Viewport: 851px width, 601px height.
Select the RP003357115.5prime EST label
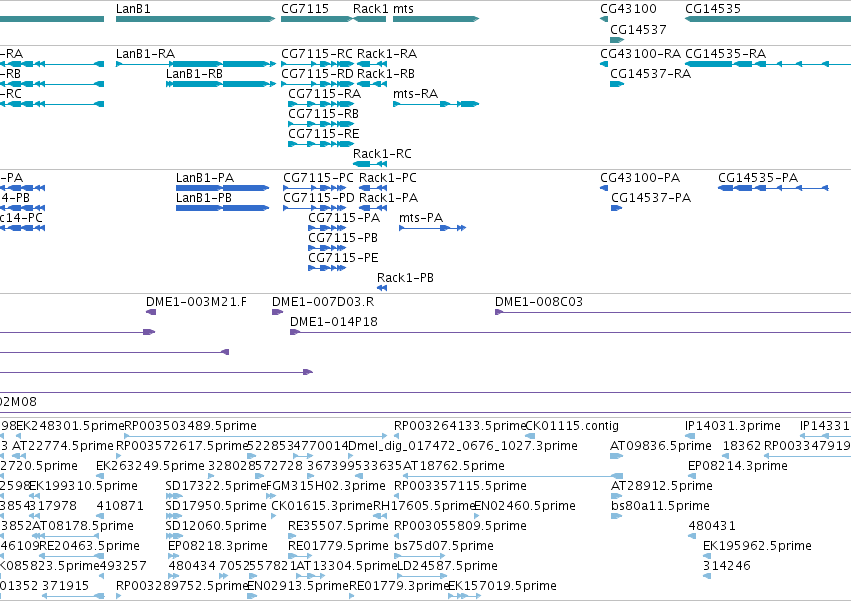pyautogui.click(x=460, y=486)
